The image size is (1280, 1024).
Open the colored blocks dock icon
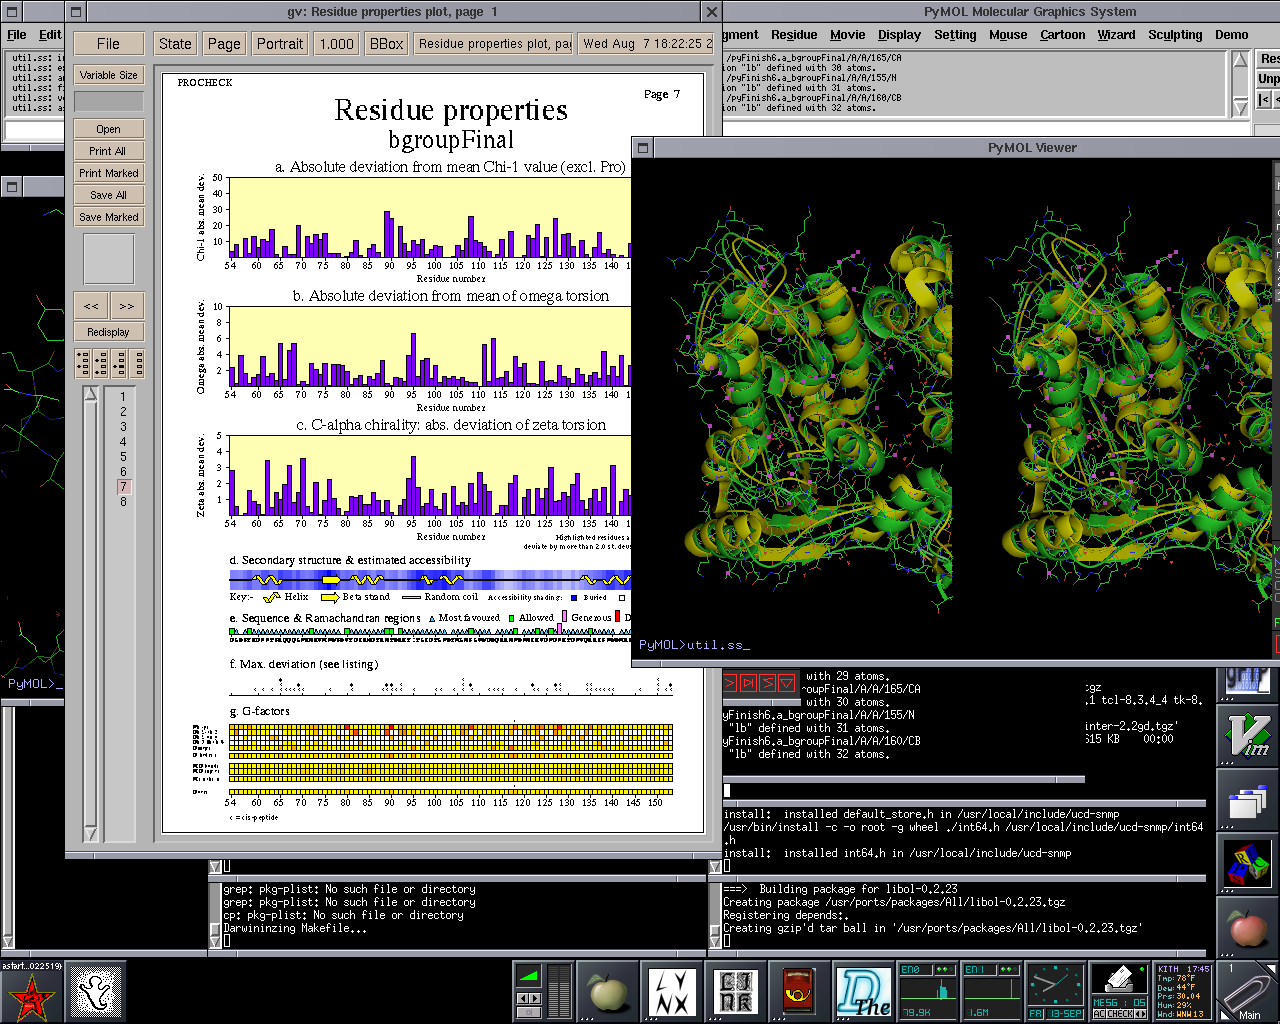[x=1247, y=866]
